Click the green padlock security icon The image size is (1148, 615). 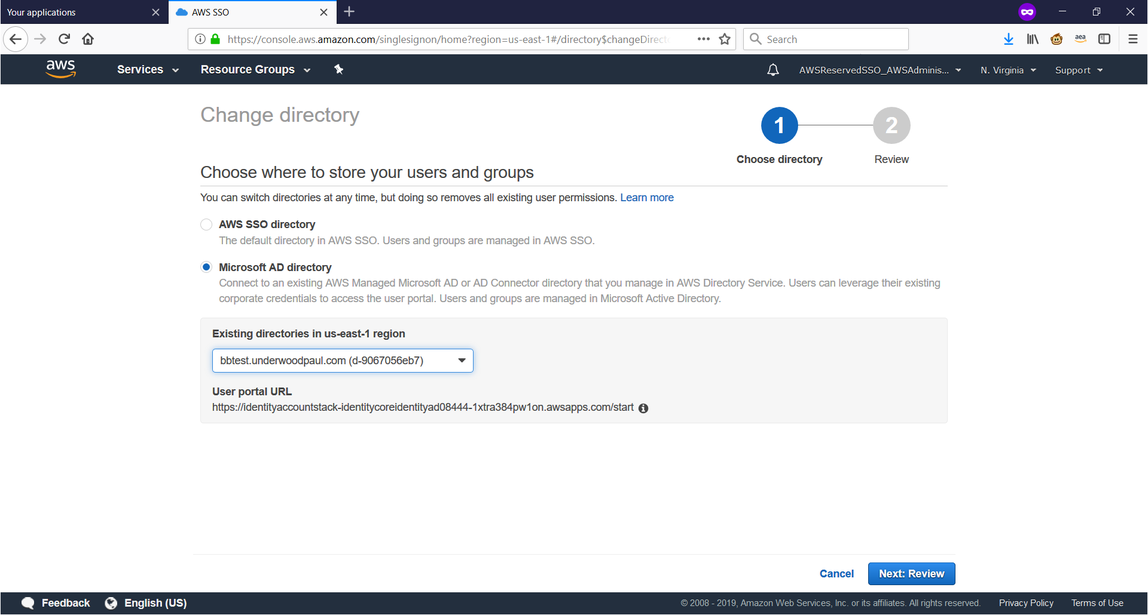[215, 40]
